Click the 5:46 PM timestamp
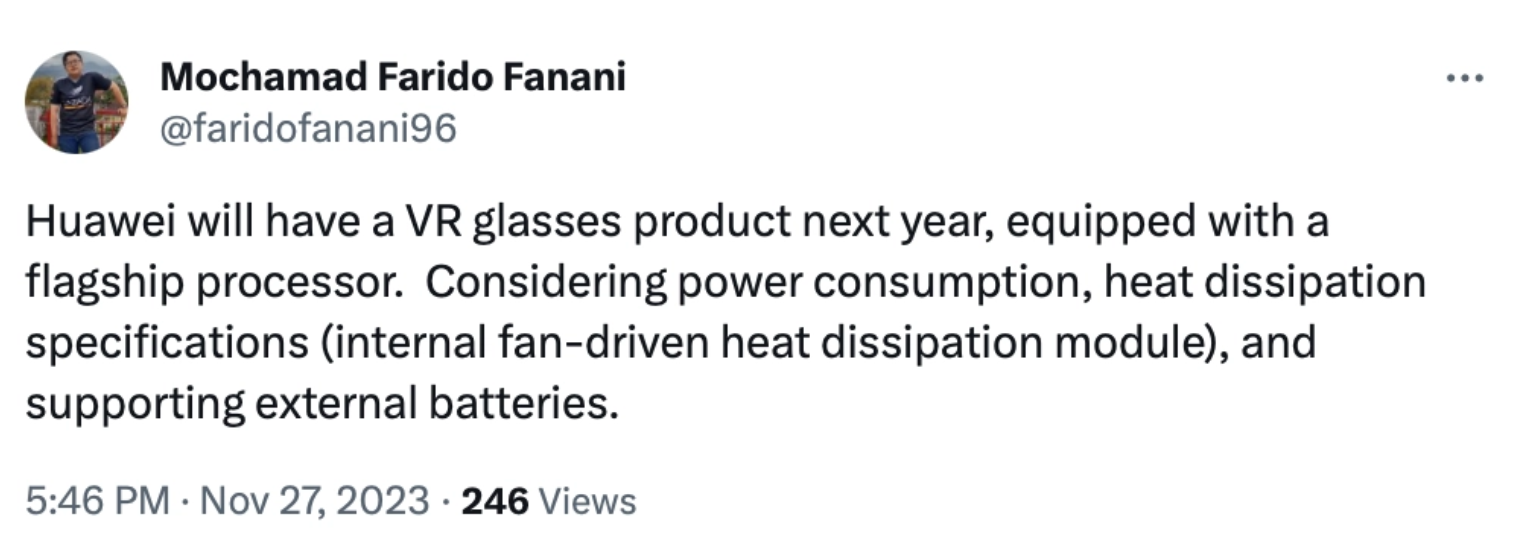Screen dimensions: 1513x543 coord(97,500)
